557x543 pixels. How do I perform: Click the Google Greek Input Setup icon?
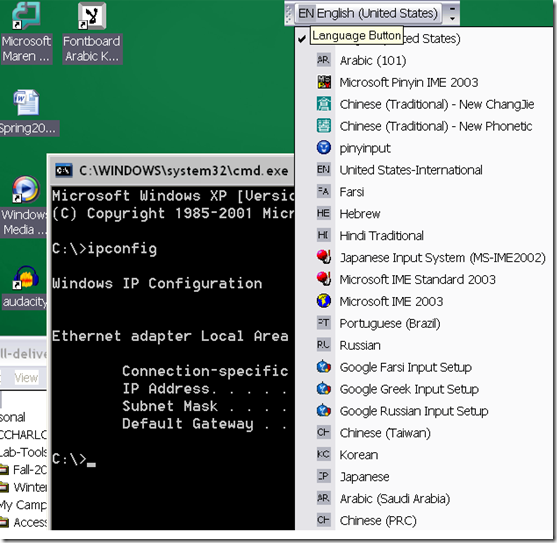pyautogui.click(x=324, y=389)
